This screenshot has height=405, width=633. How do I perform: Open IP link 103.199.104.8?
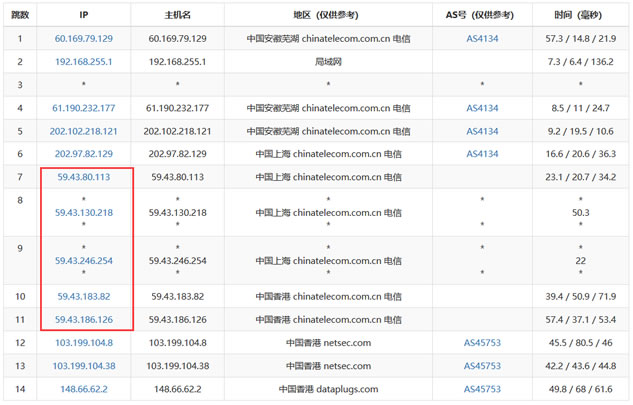83,342
